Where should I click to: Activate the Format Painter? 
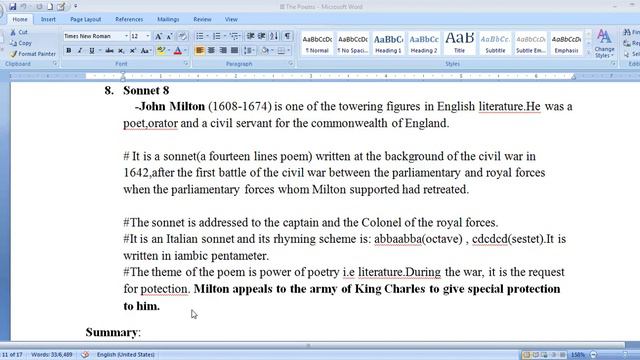tap(33, 53)
